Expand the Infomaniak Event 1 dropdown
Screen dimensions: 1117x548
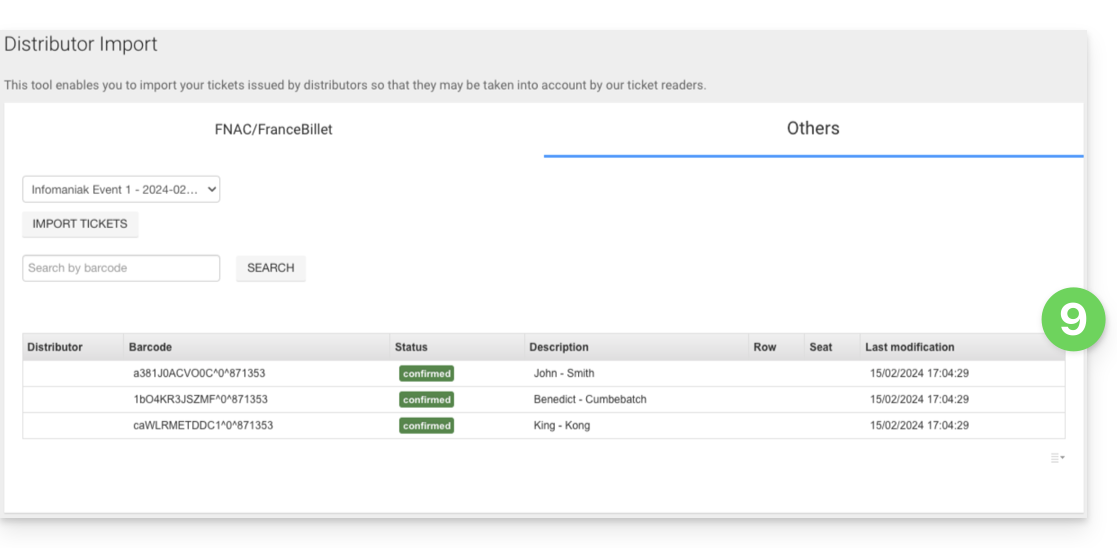coord(121,189)
